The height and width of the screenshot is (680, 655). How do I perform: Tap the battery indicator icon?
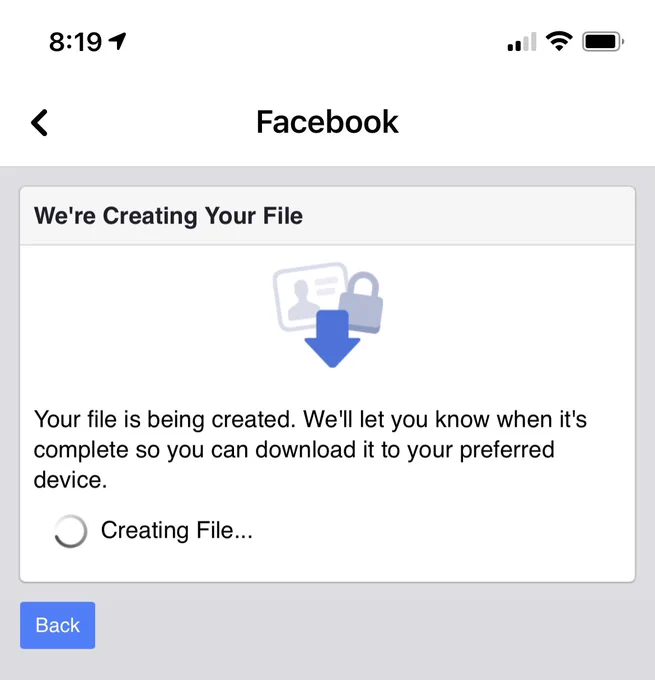coord(603,42)
